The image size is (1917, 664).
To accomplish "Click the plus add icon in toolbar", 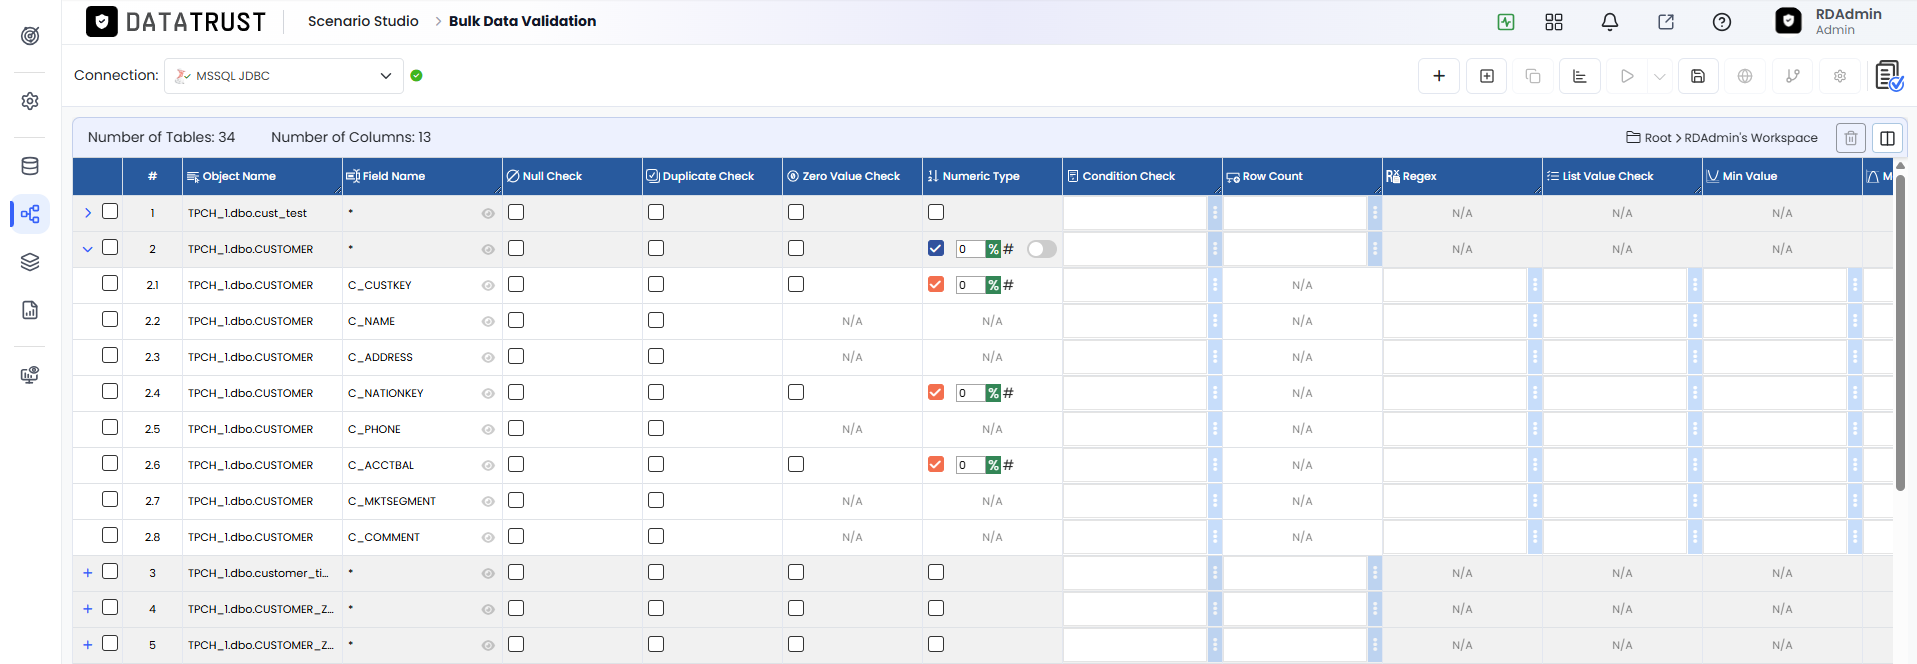I will tap(1439, 76).
